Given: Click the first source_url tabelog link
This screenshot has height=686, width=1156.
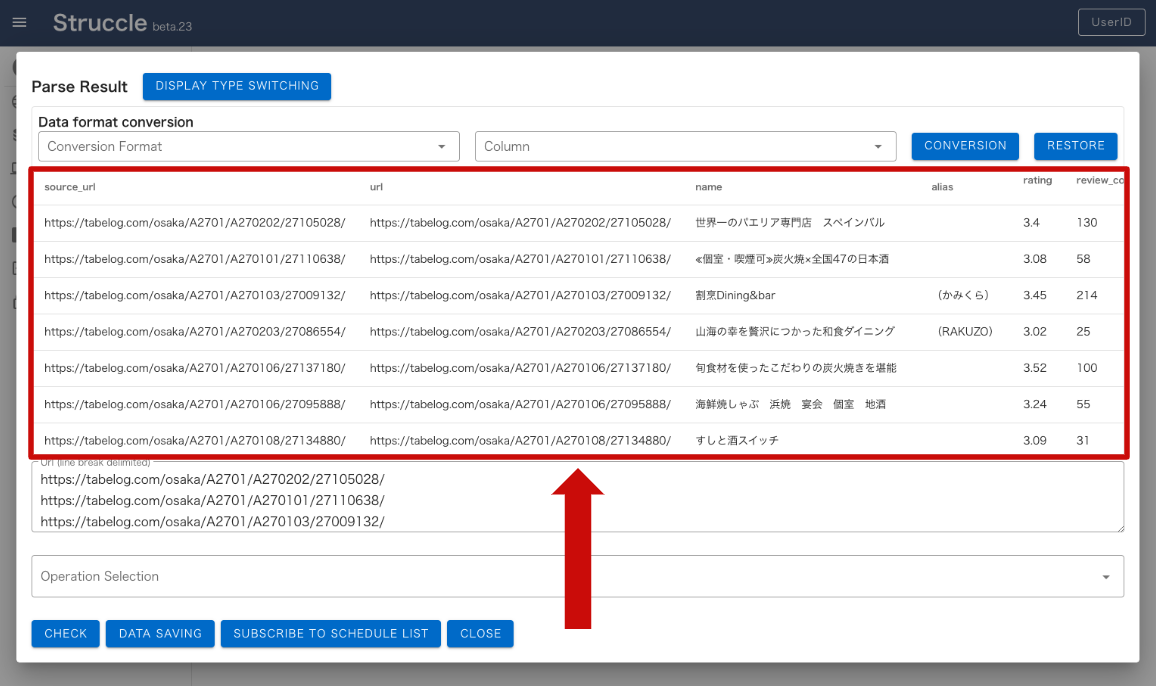Looking at the screenshot, I should point(192,222).
